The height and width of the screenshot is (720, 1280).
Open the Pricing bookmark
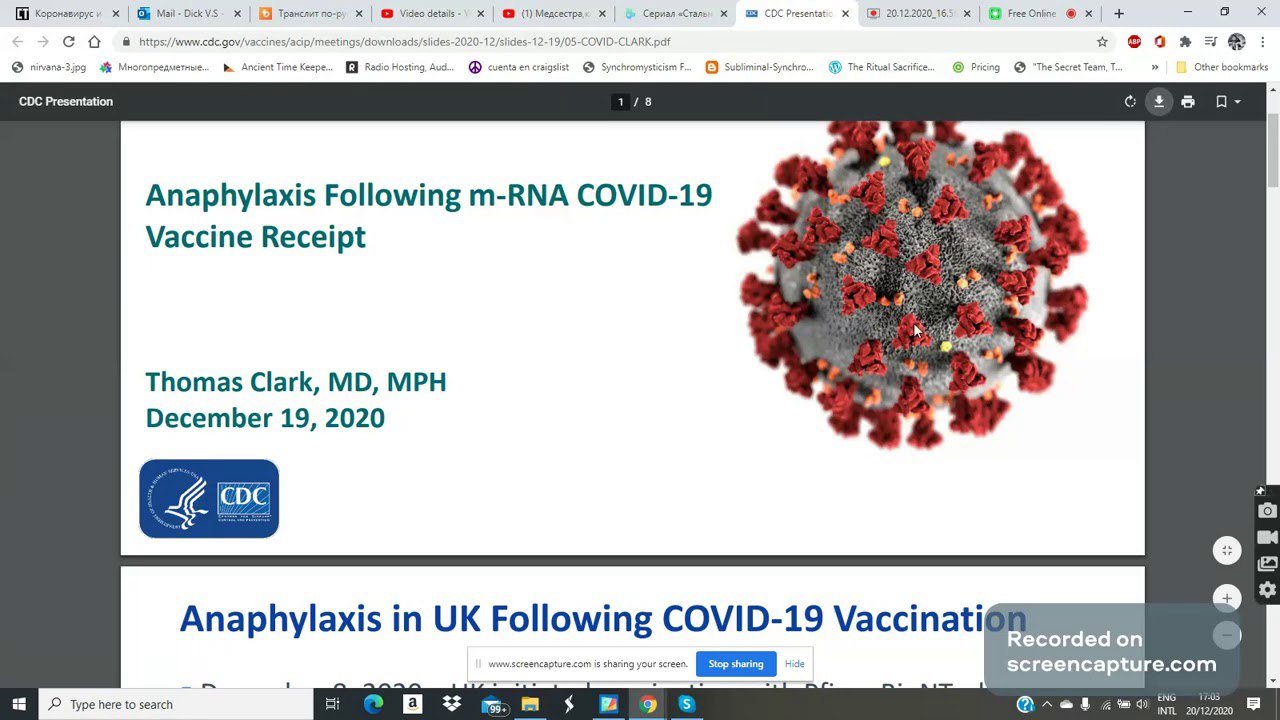coord(975,67)
